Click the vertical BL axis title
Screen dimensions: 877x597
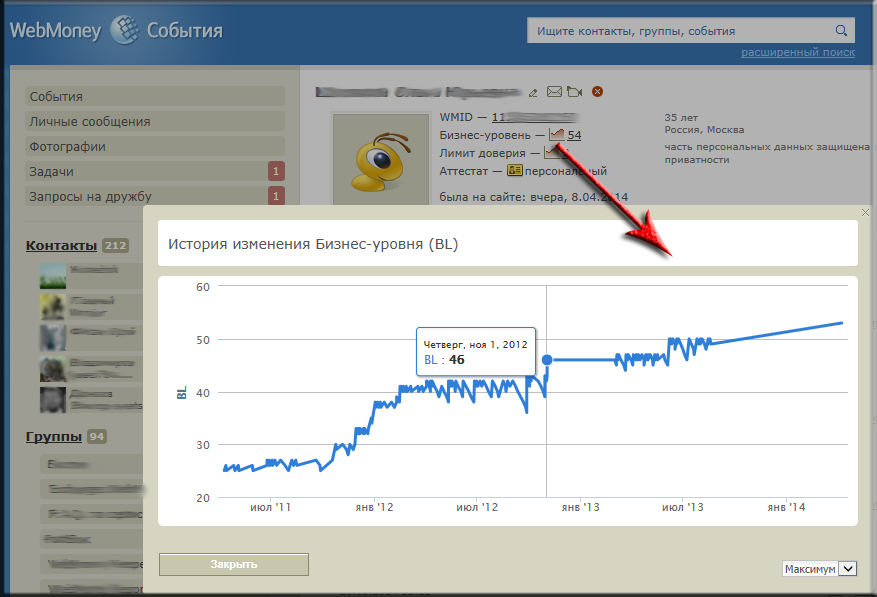point(182,393)
